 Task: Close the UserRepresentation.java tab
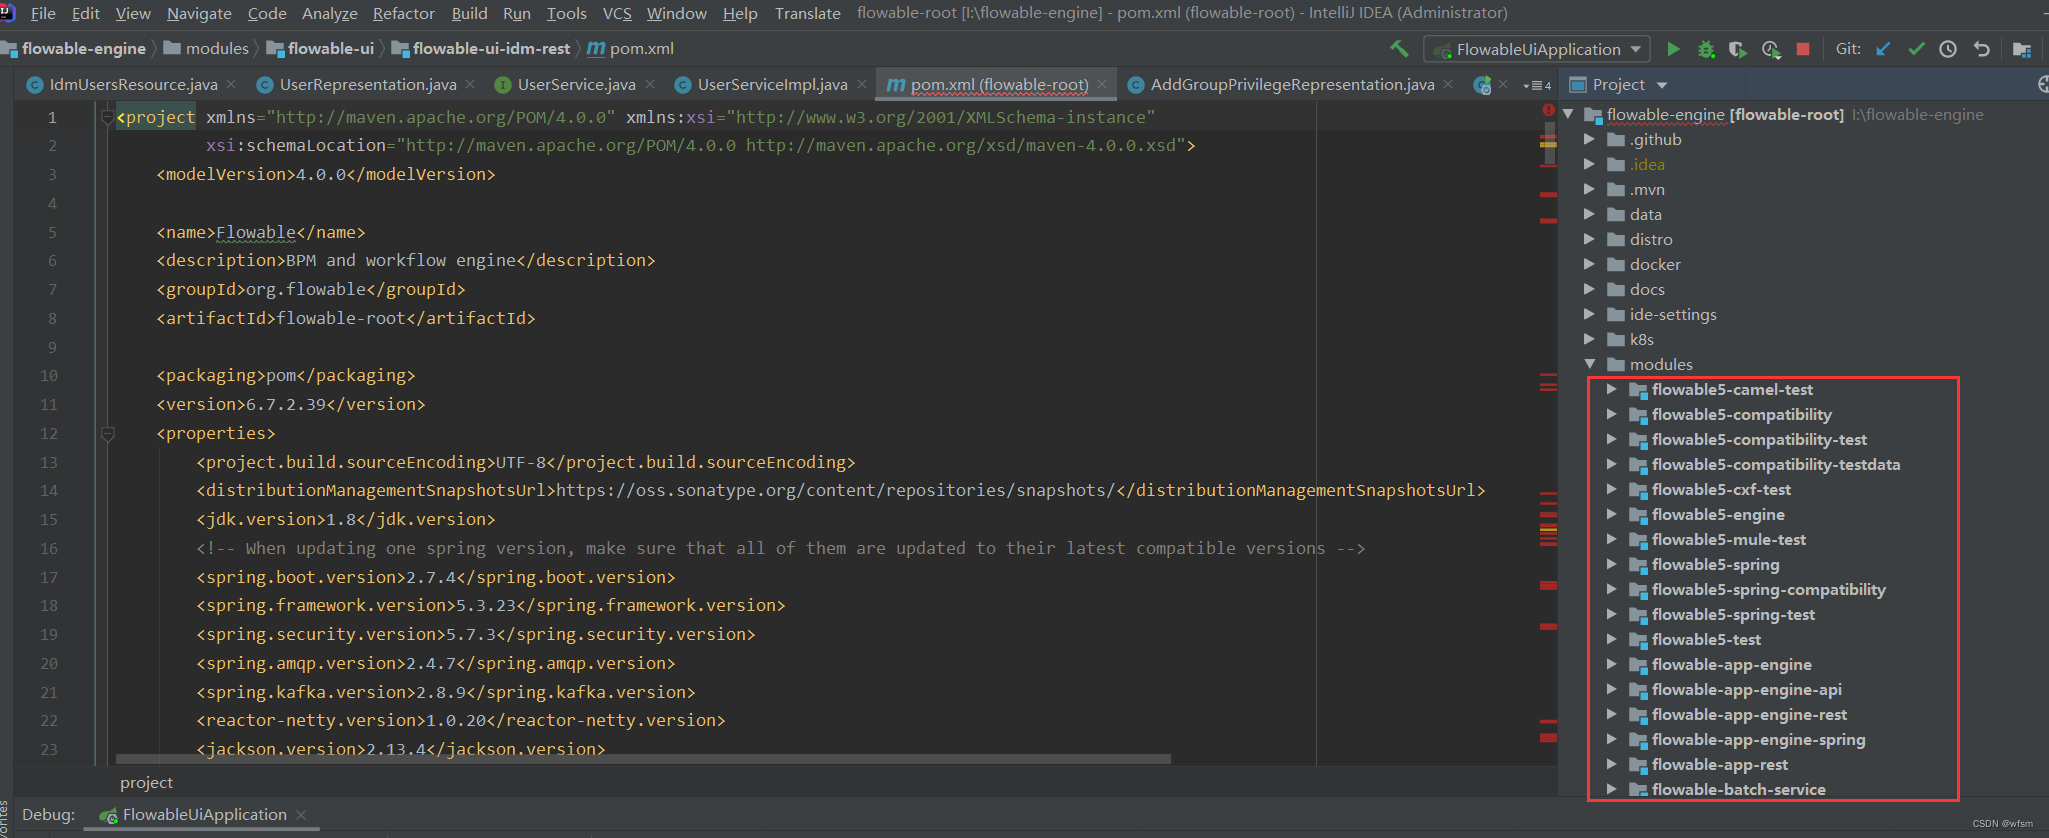470,84
